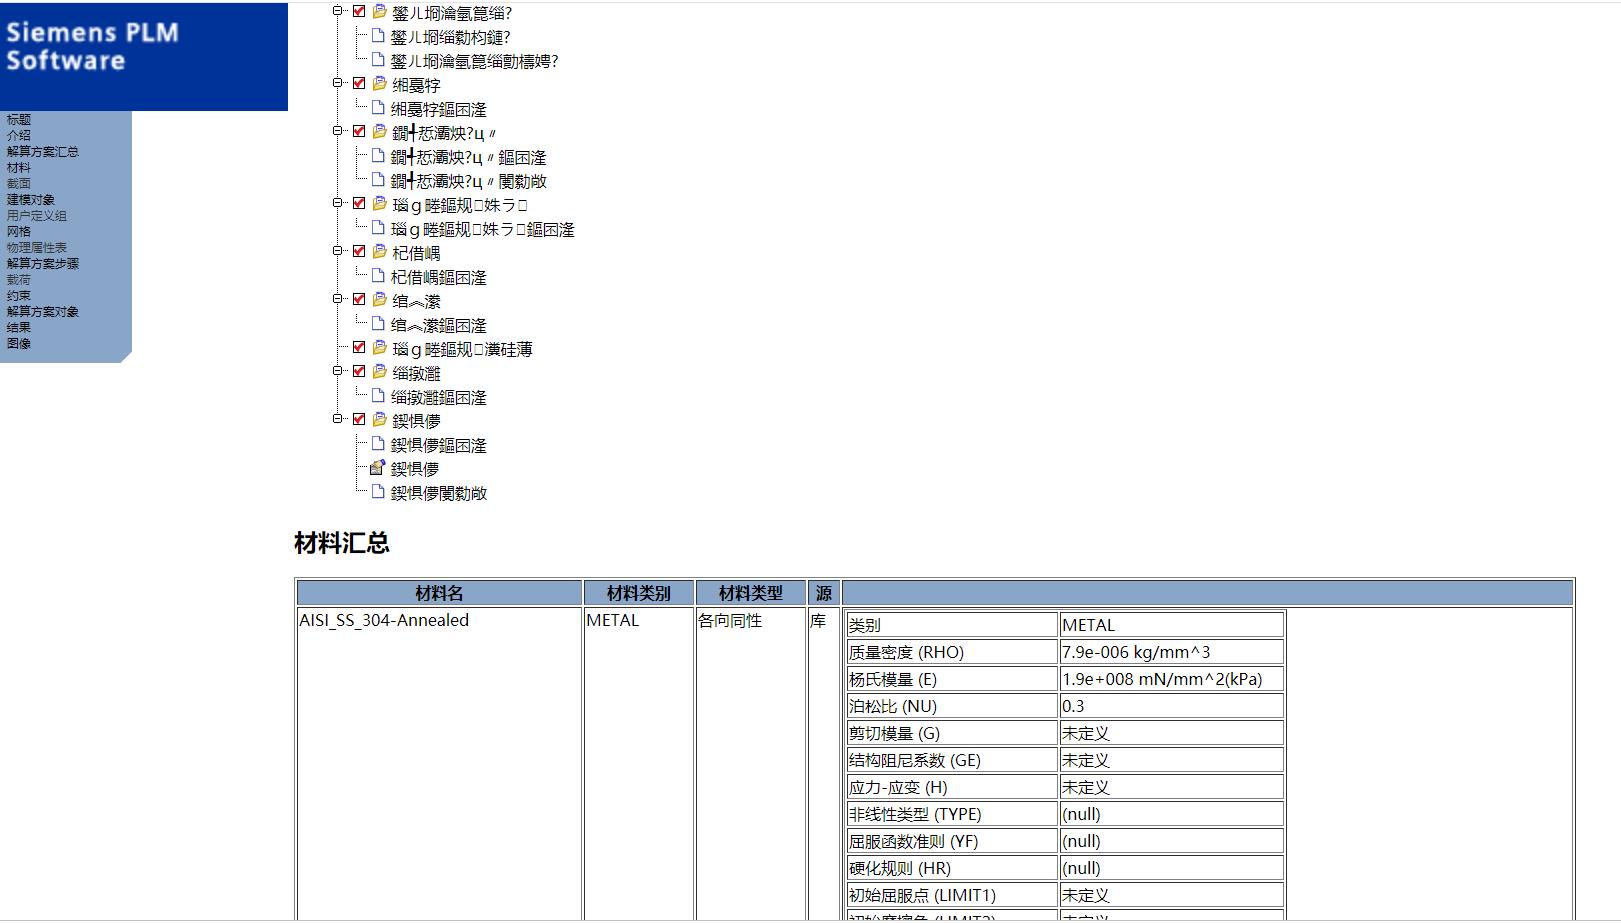Click folder icon of 杞借嵎 node
This screenshot has height=923, width=1621.
pos(380,252)
